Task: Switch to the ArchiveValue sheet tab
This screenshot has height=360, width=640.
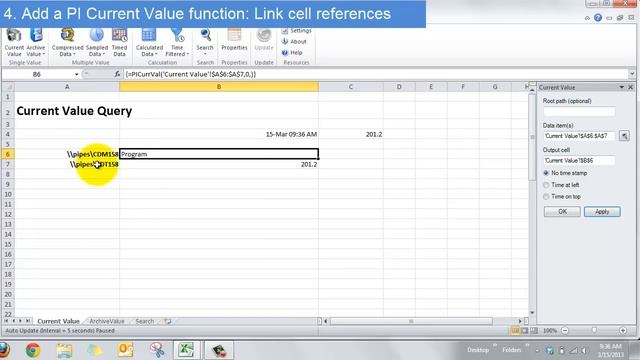Action: (107, 321)
